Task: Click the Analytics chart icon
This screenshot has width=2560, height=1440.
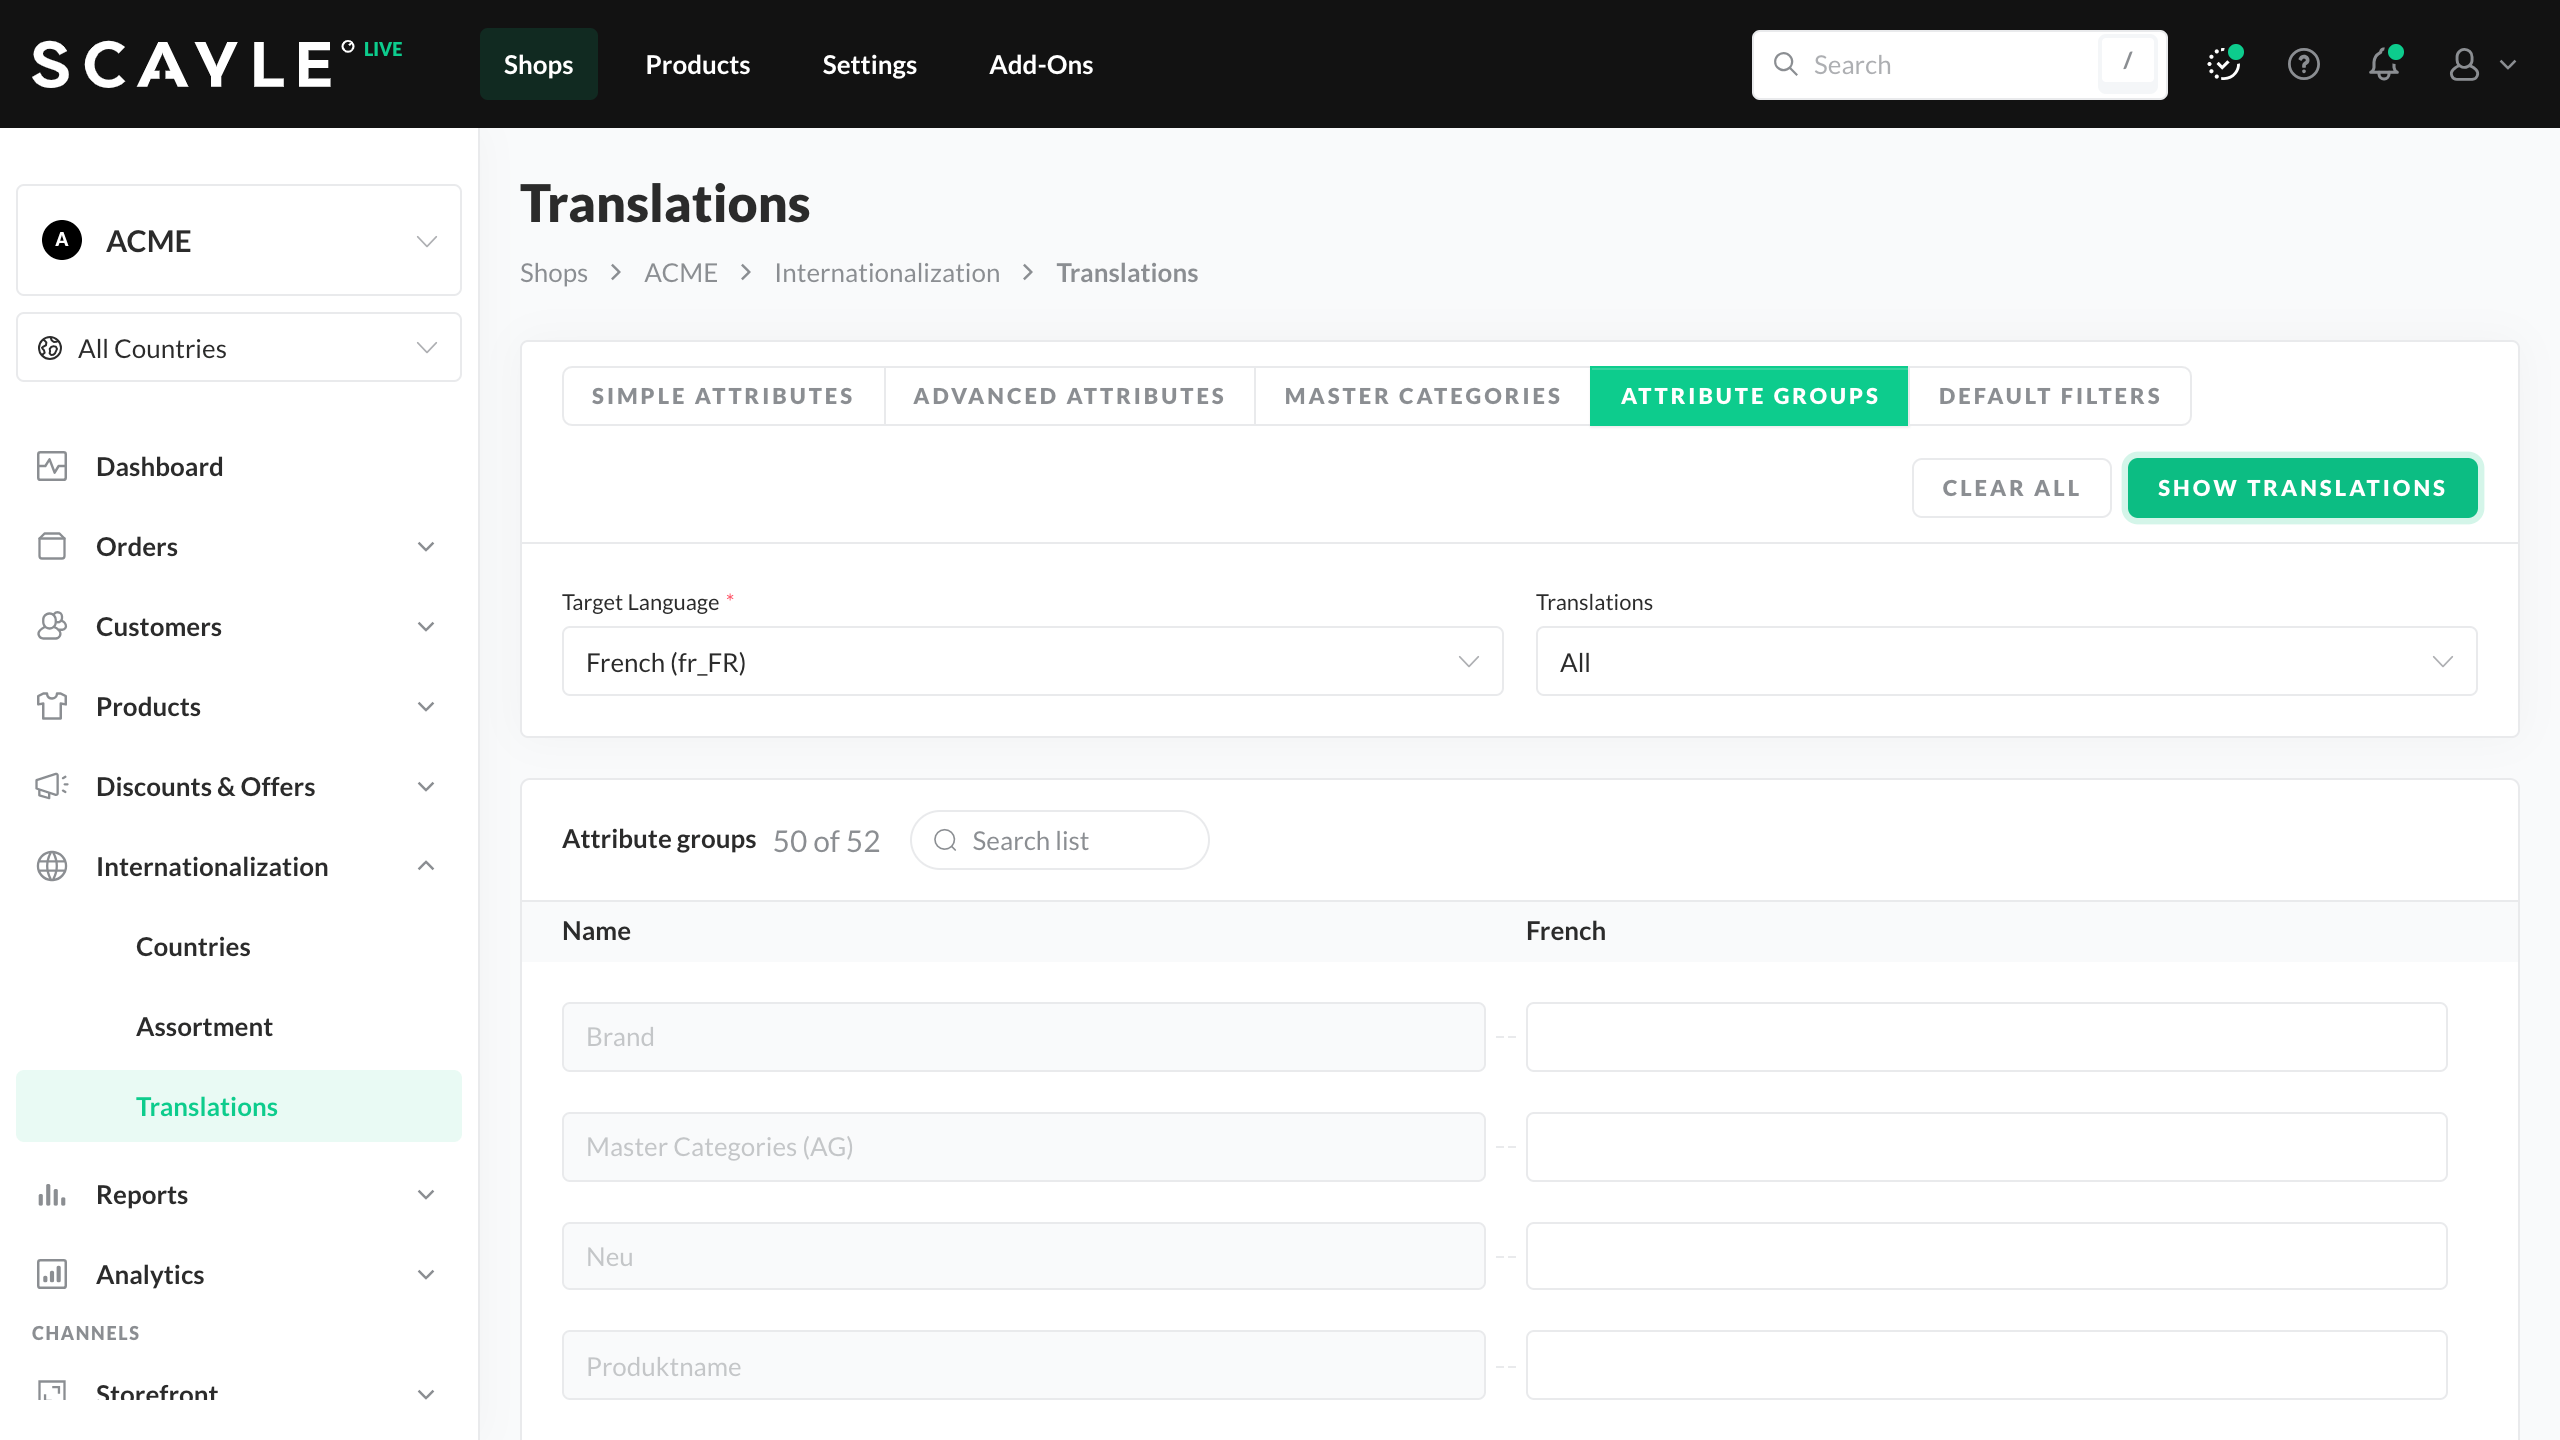Action: [x=52, y=1274]
